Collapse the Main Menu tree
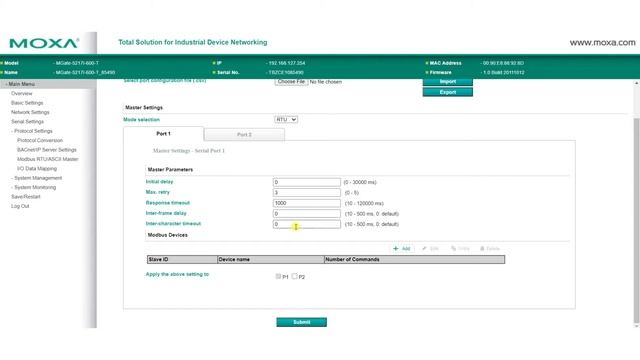Viewport: 640px width, 360px height. tap(20, 84)
